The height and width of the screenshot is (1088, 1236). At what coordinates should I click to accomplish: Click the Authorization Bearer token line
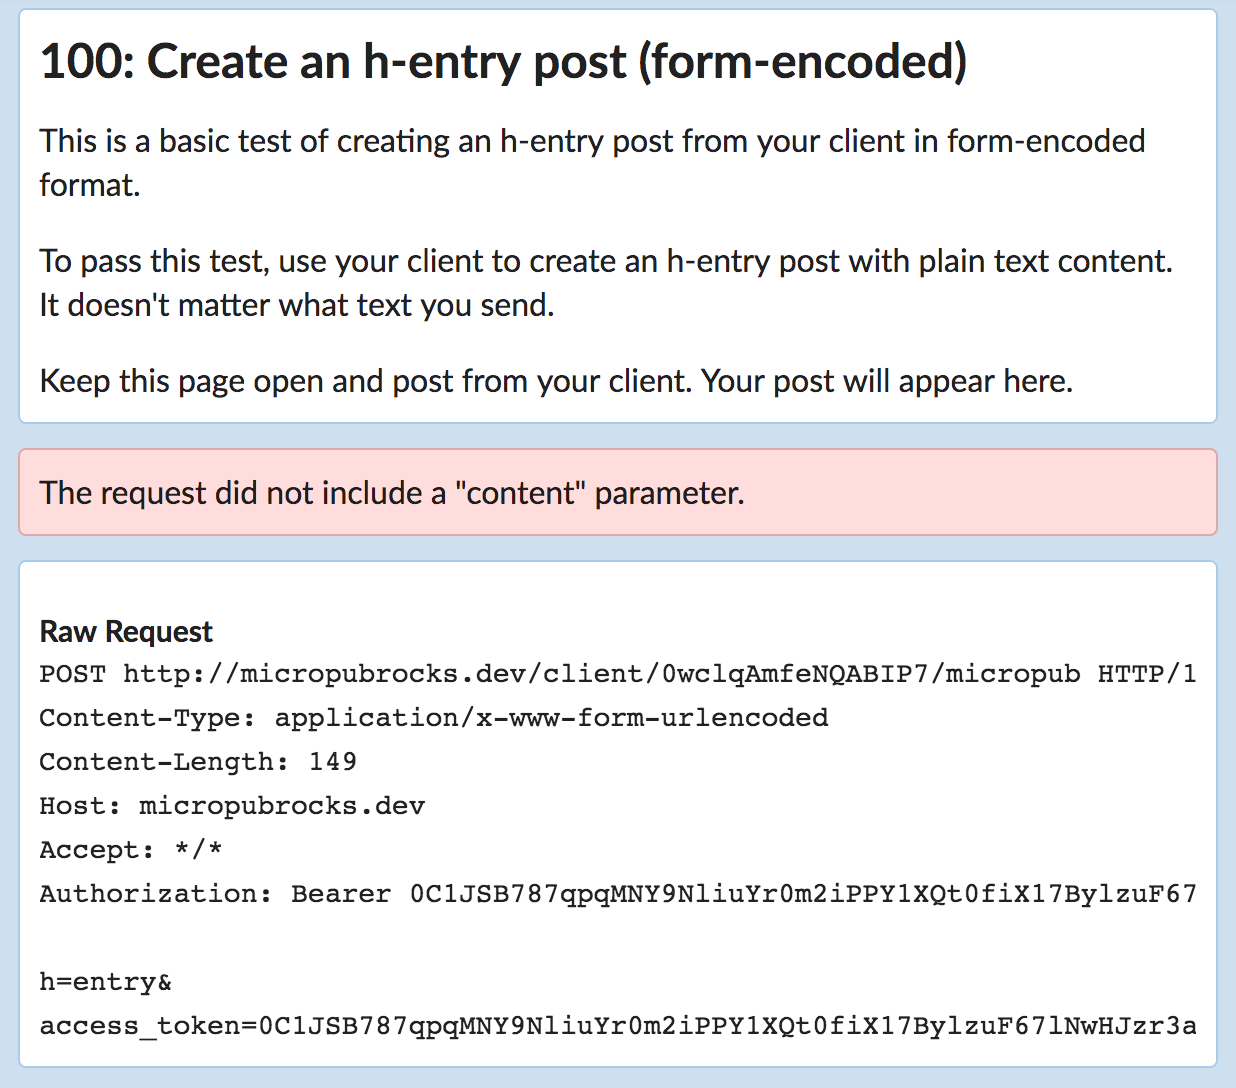[618, 894]
